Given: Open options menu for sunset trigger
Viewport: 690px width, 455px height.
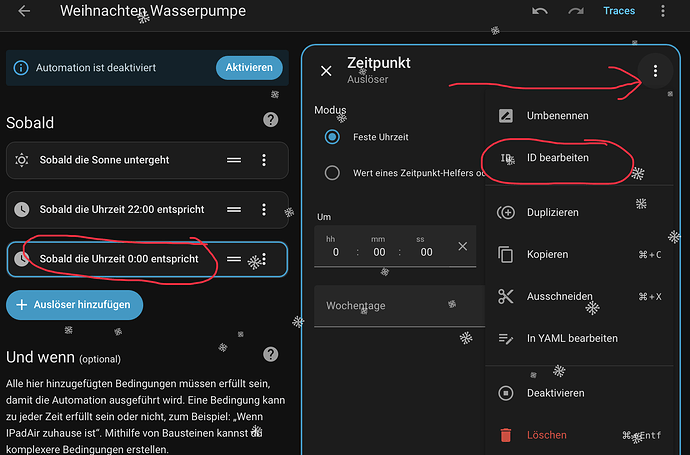Looking at the screenshot, I should 264,160.
